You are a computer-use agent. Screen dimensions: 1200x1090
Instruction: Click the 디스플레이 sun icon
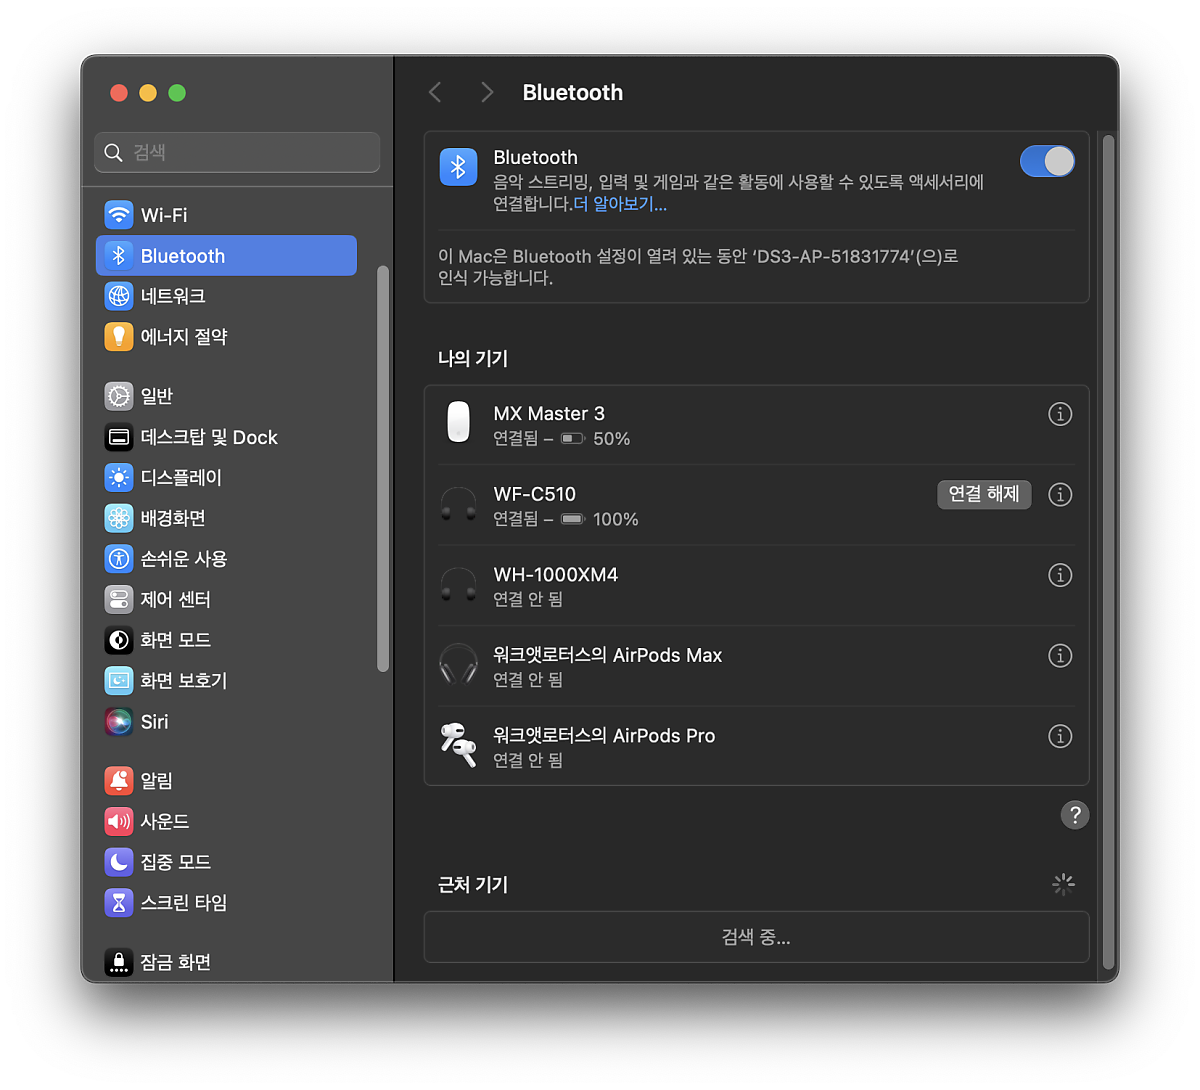(x=119, y=477)
